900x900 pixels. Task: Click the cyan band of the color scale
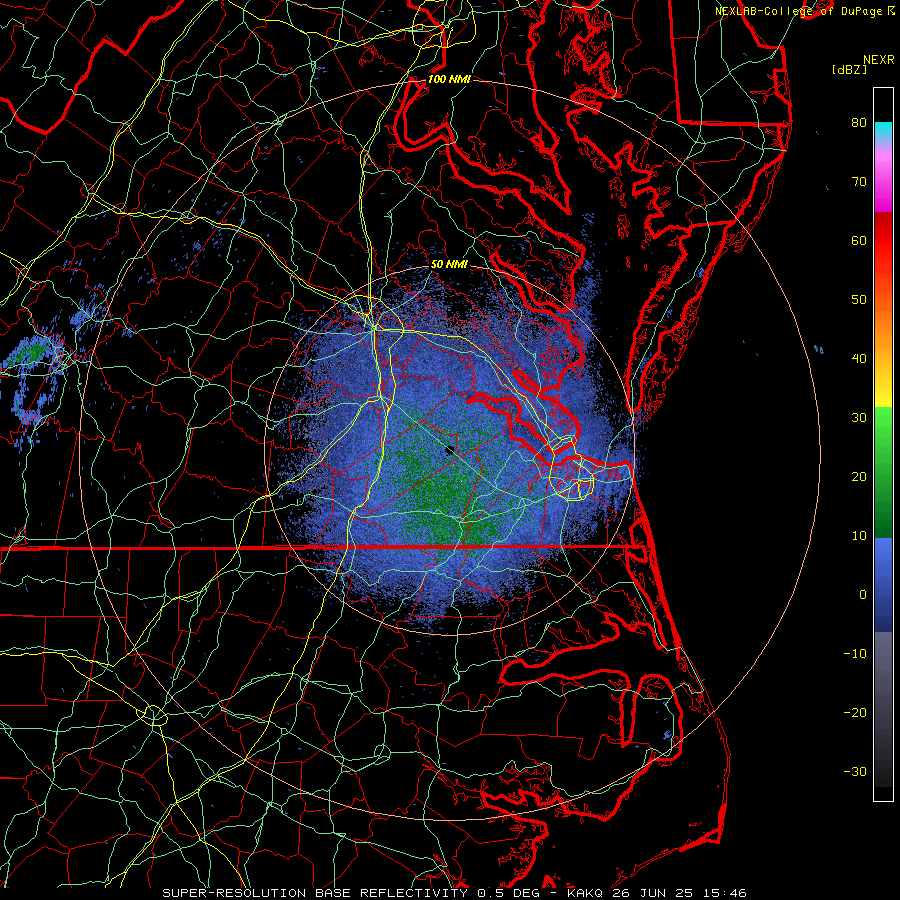click(883, 132)
